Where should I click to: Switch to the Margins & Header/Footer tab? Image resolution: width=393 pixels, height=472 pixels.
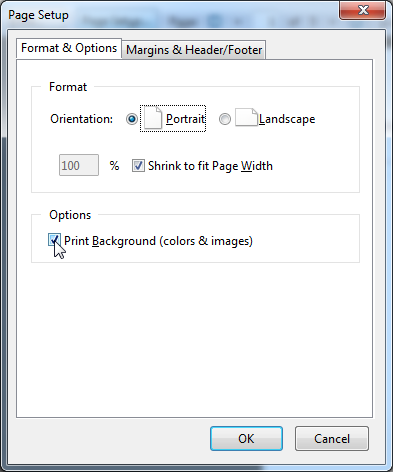[194, 50]
